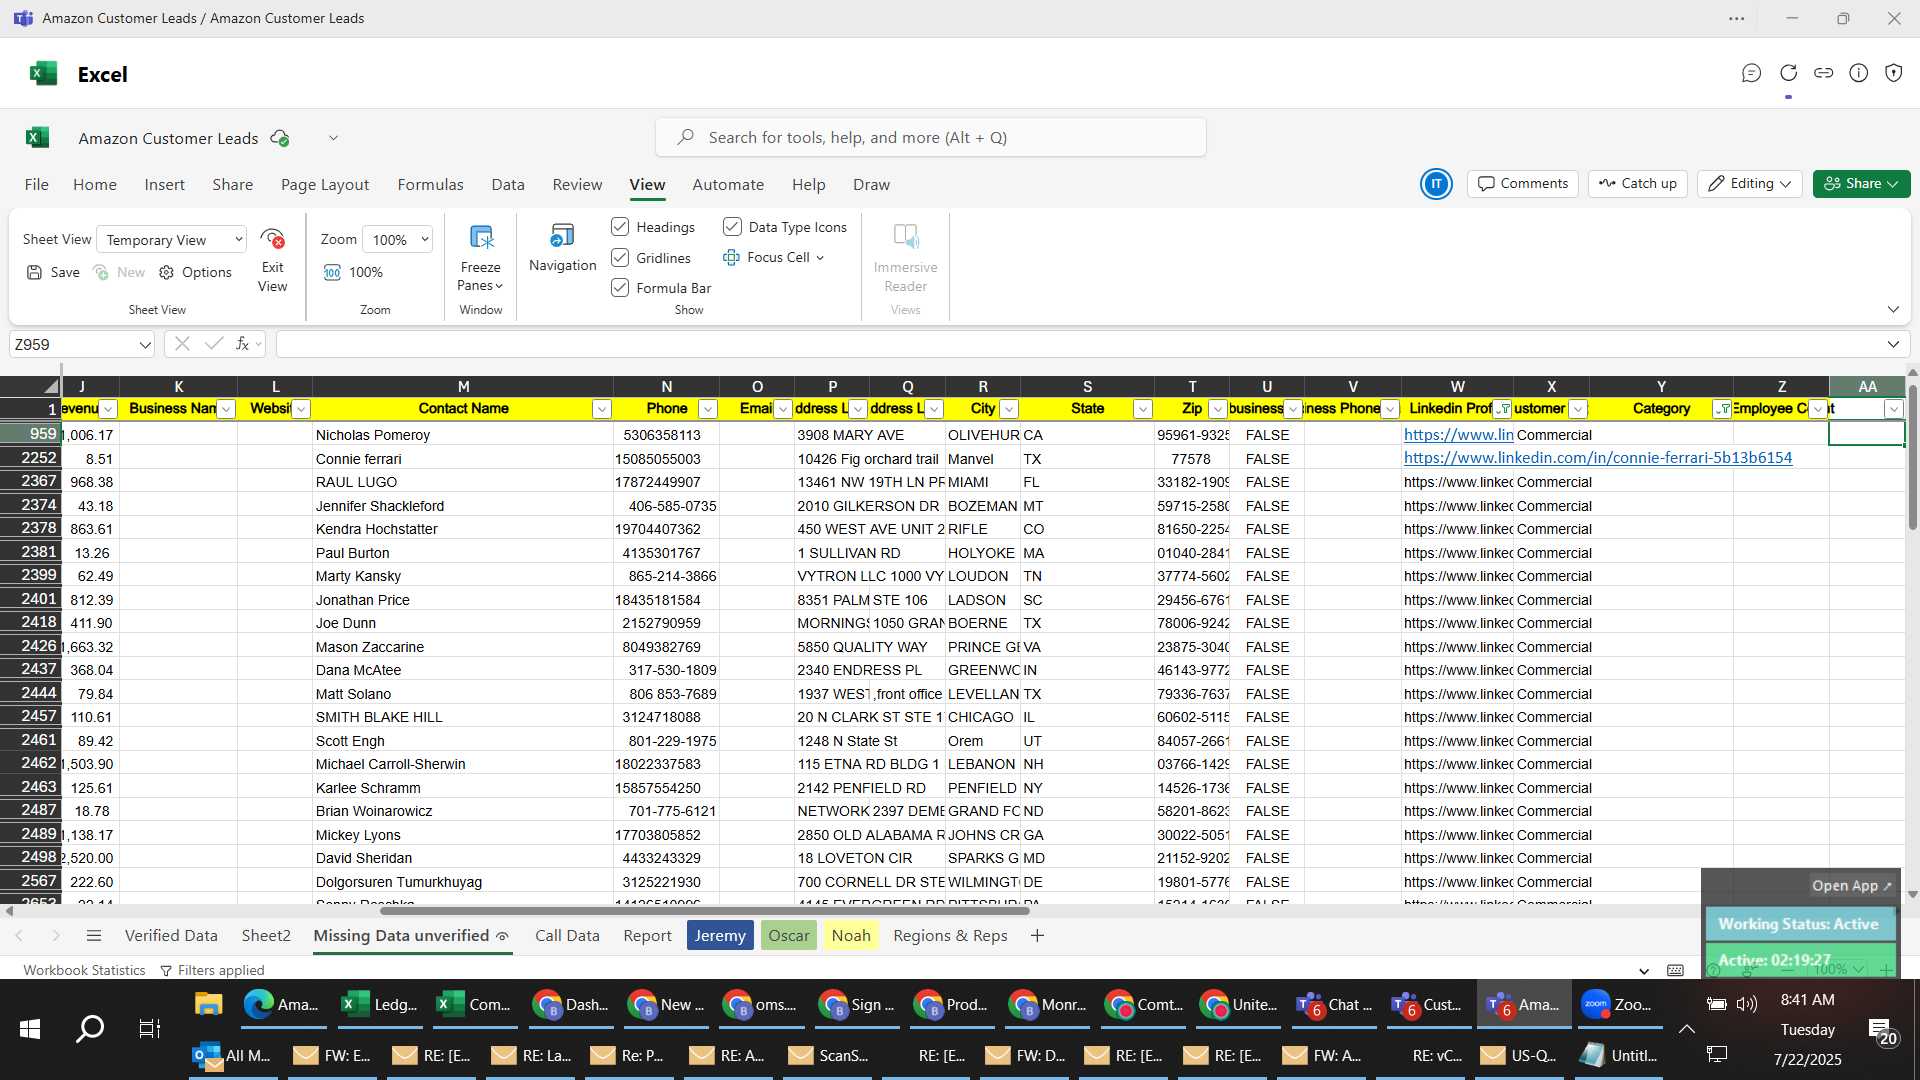The height and width of the screenshot is (1080, 1920).
Task: Click the horizontal scrollbar thumb
Action: click(x=704, y=911)
